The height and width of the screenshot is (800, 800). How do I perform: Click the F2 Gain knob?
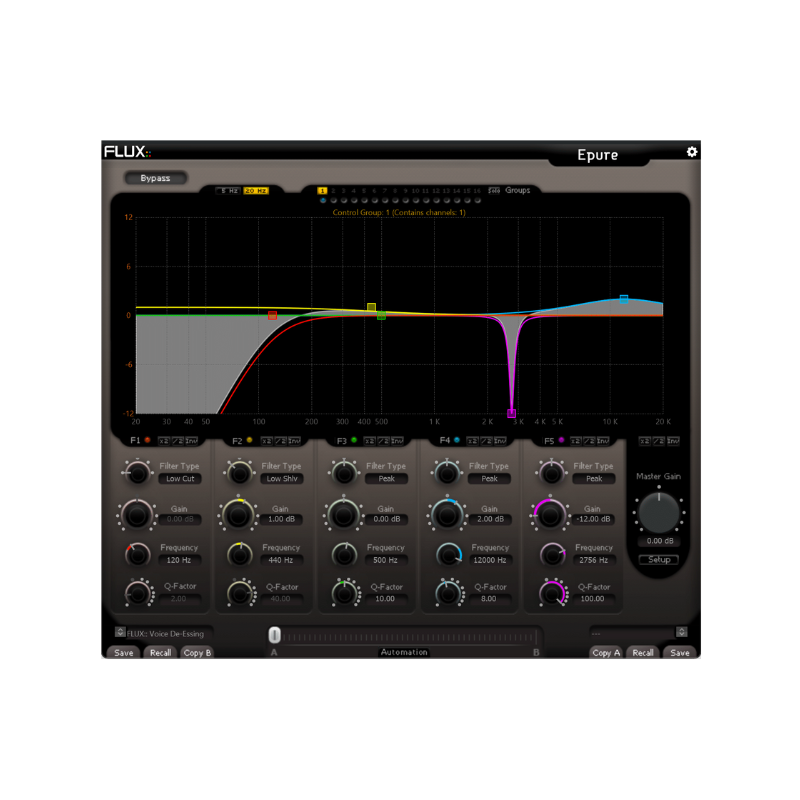pos(238,515)
